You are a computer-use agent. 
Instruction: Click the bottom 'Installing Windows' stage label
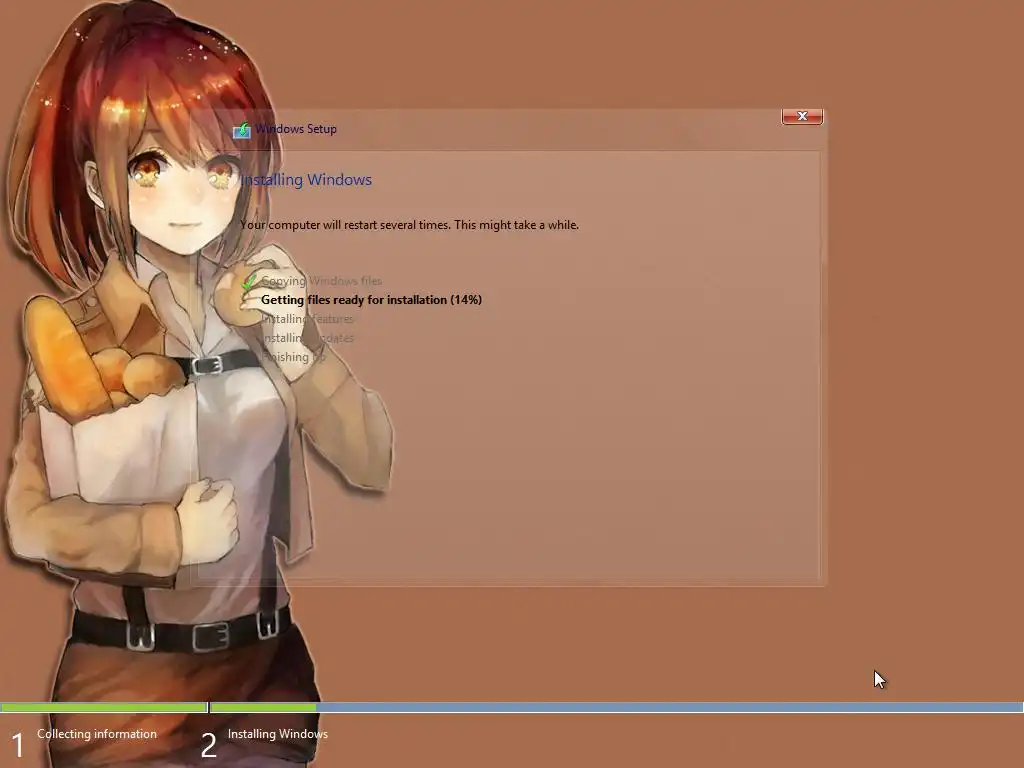pyautogui.click(x=278, y=734)
